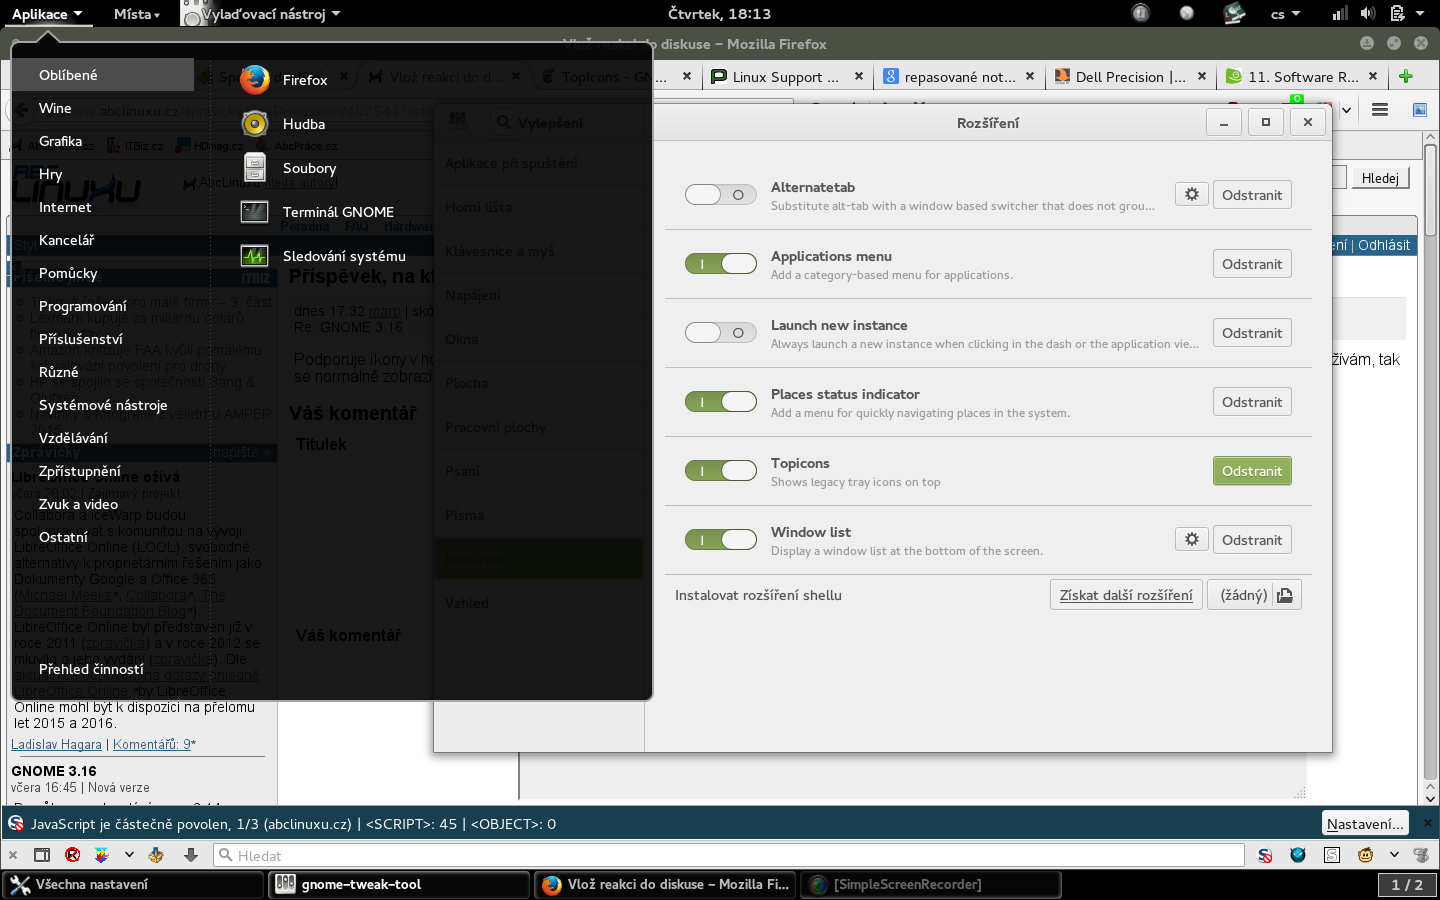Open the Firefox hamburger menu
Screen dimensions: 1440x900
[x=1380, y=110]
